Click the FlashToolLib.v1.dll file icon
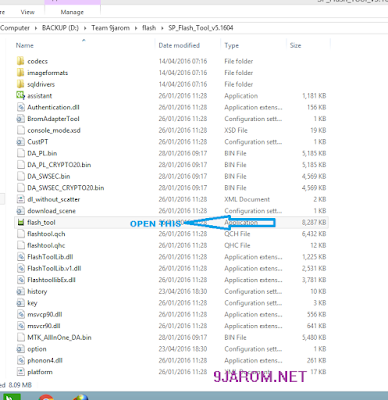Screen dimensions: 388x400 click(x=20, y=268)
